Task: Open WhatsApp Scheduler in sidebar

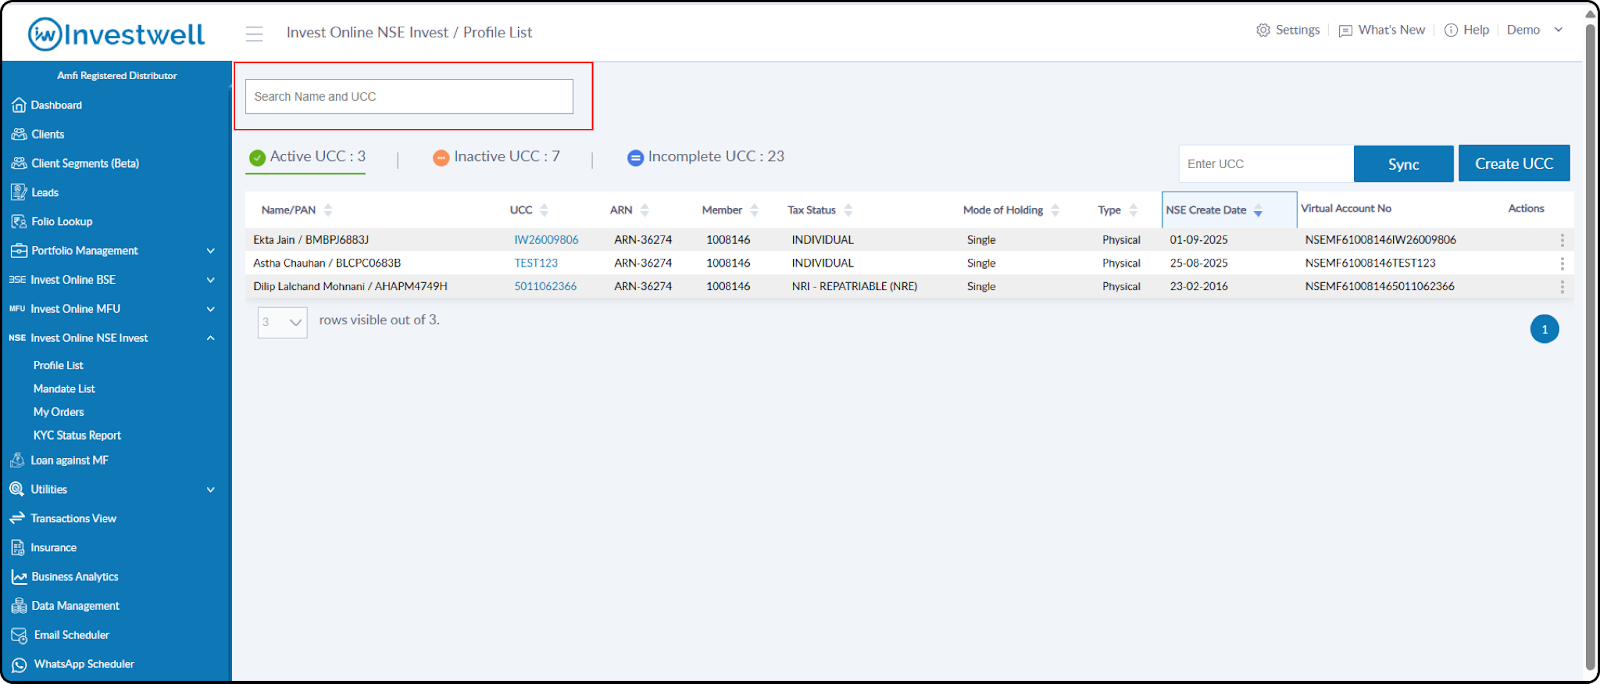Action: click(x=72, y=664)
